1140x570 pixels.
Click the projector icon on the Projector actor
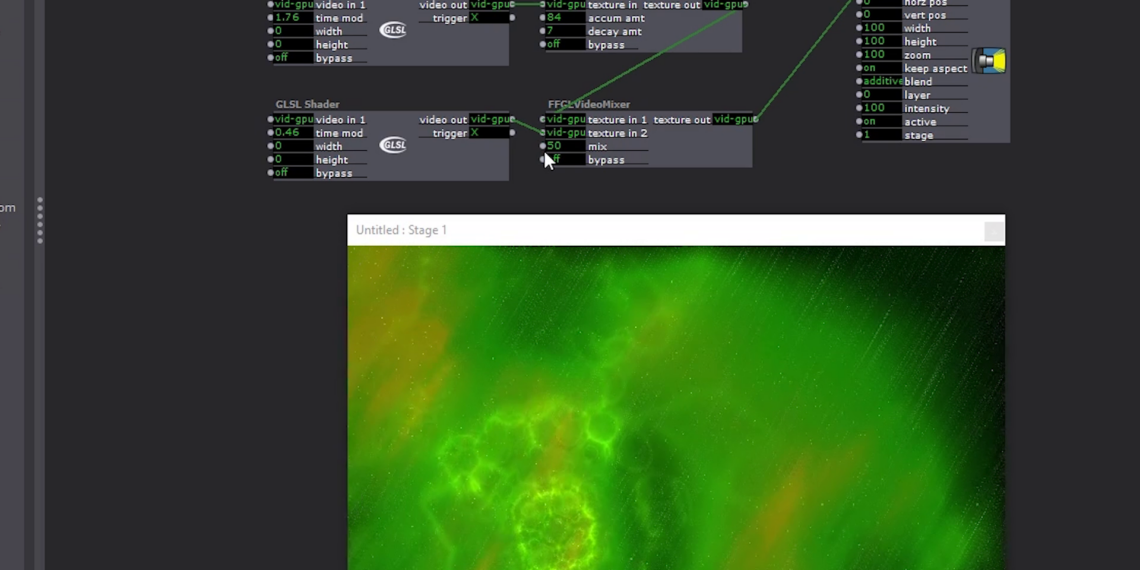[990, 61]
